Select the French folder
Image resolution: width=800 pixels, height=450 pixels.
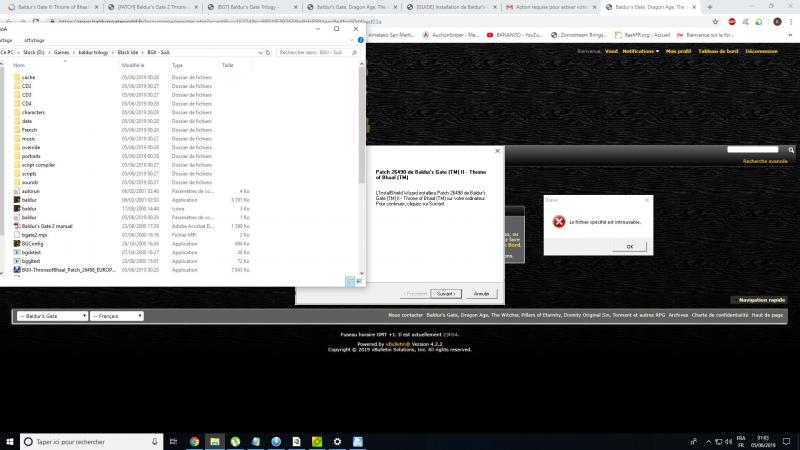[29, 130]
